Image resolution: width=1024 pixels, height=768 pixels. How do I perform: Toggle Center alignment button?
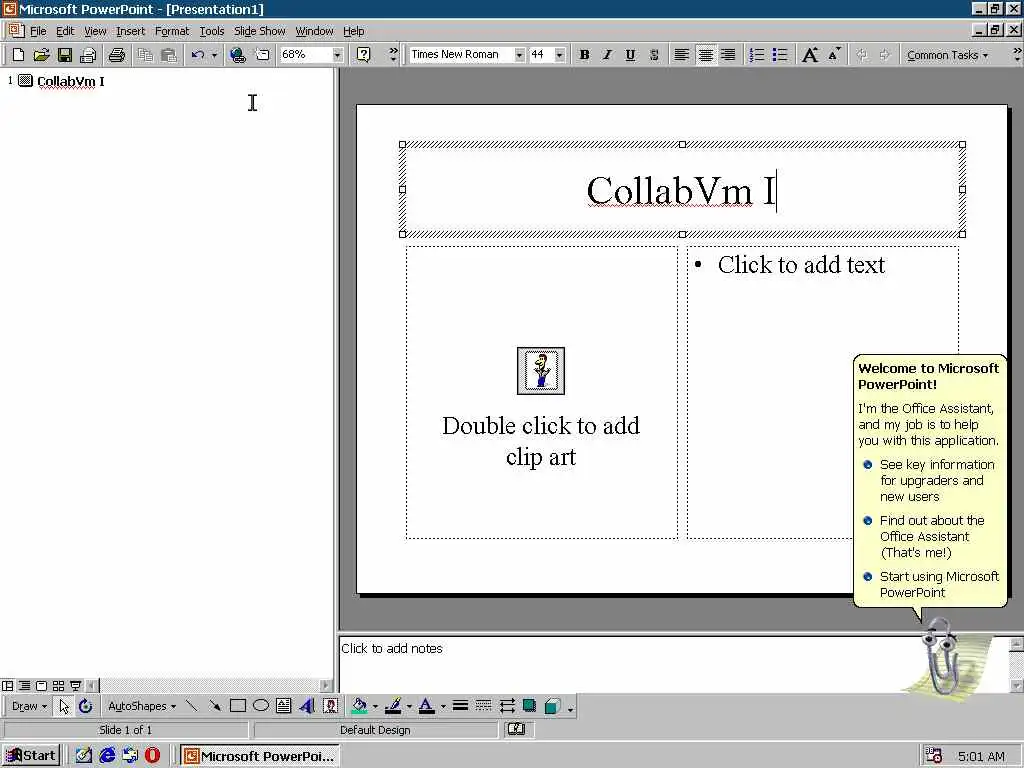(705, 55)
